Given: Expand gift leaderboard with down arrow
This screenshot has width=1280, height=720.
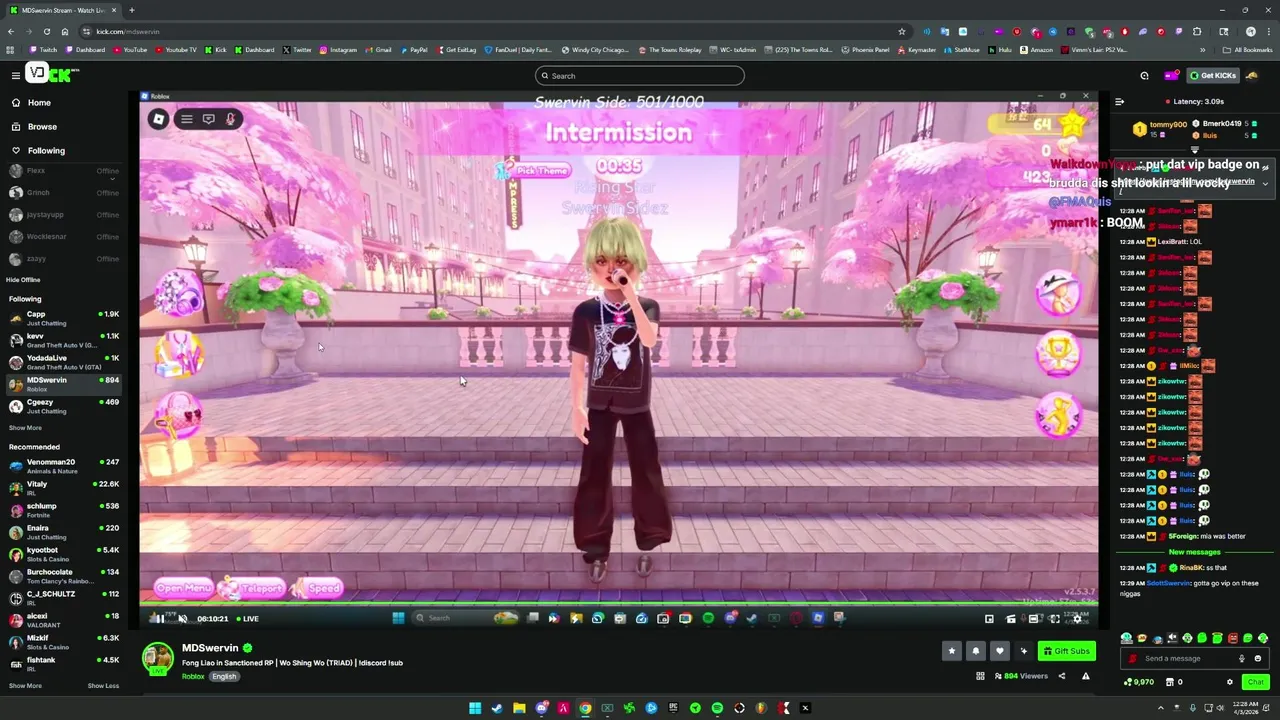Looking at the screenshot, I should [1194, 150].
